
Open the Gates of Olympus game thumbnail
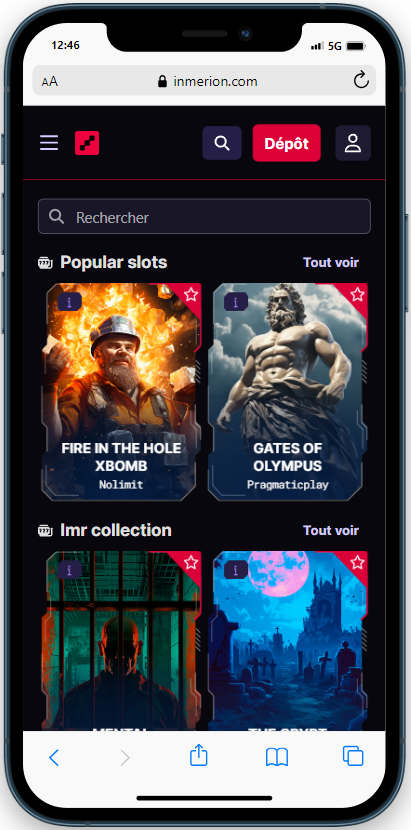coord(288,392)
